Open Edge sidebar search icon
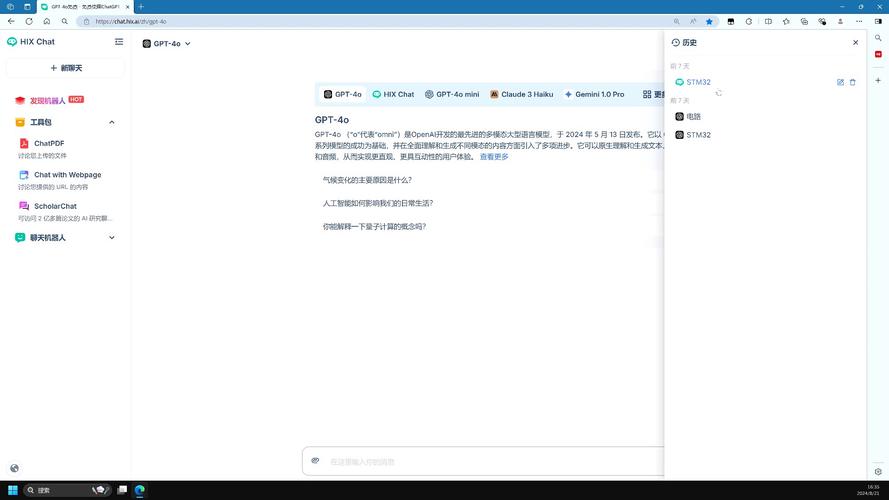Screen dimensions: 889x500 click(x=878, y=38)
